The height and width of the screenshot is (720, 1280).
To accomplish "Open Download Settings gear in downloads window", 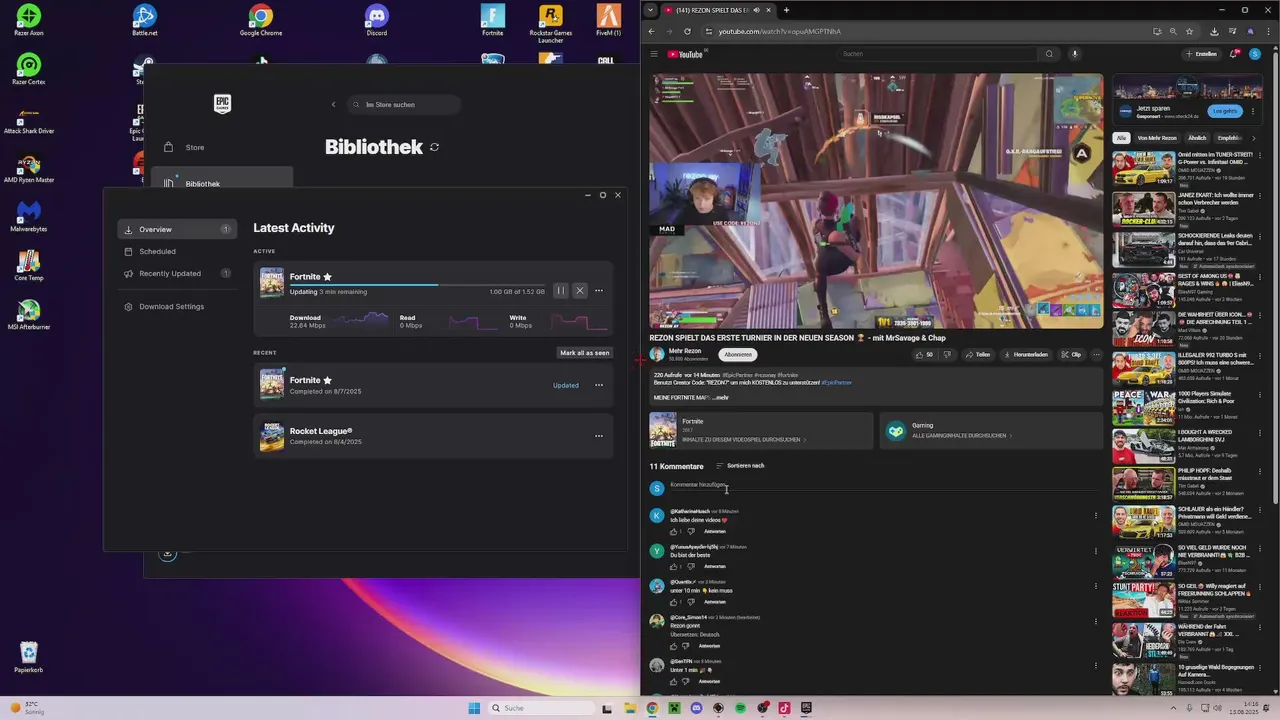I will pyautogui.click(x=129, y=307).
